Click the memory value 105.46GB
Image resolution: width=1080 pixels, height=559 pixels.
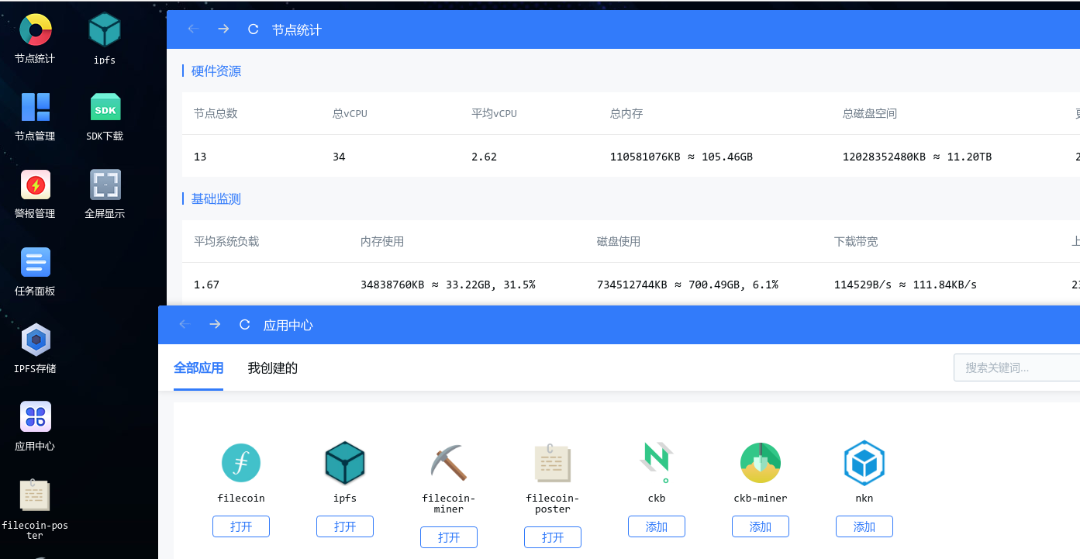[x=727, y=157]
